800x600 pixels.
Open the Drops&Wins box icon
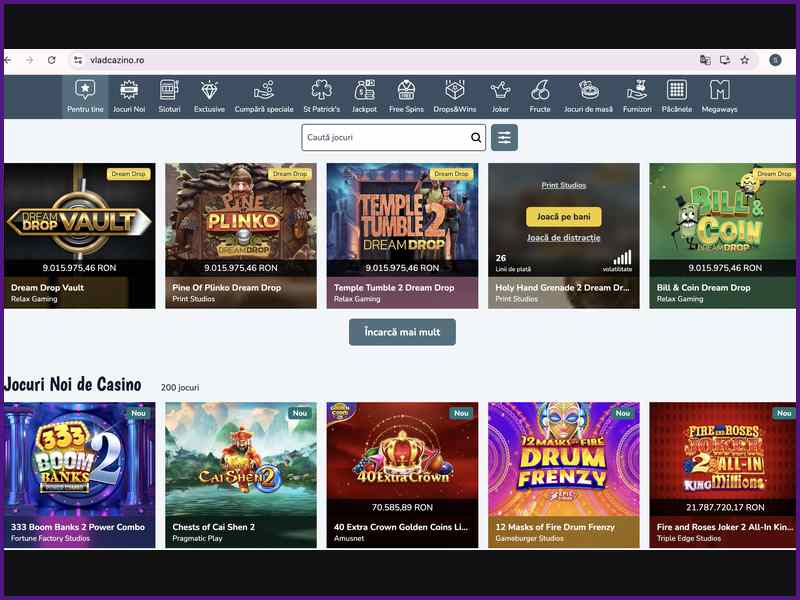tap(454, 89)
